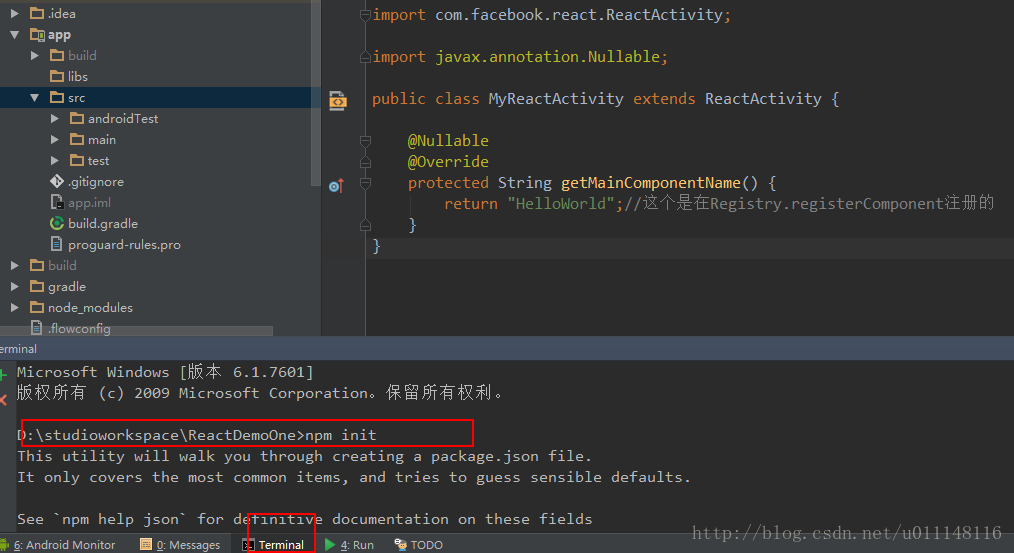This screenshot has height=553, width=1014.
Task: Click the "HelloWorld" string in editor
Action: tap(561, 204)
